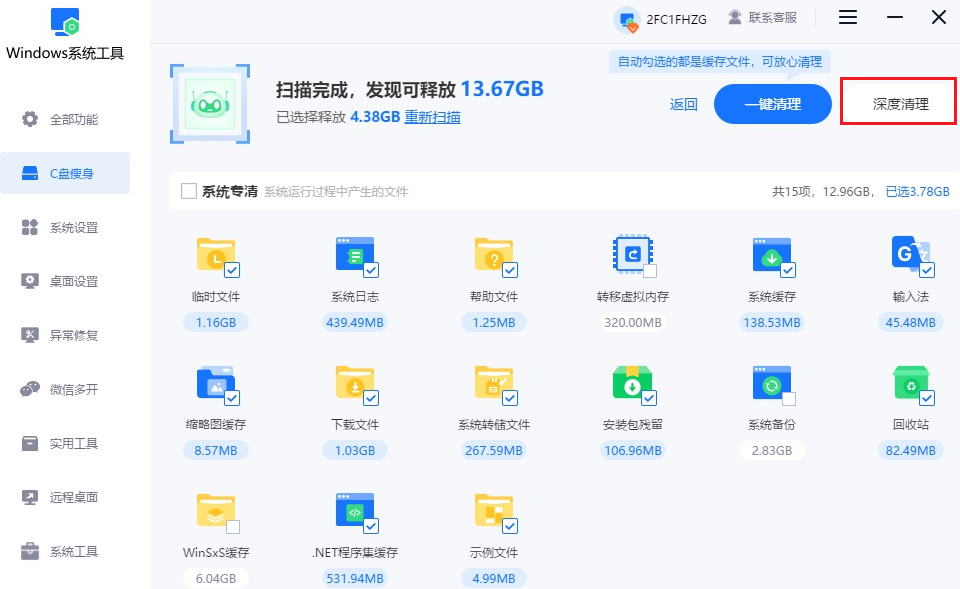Viewport: 960px width, 589px height.
Task: Click the scan robot thumbnail image
Action: tap(210, 101)
